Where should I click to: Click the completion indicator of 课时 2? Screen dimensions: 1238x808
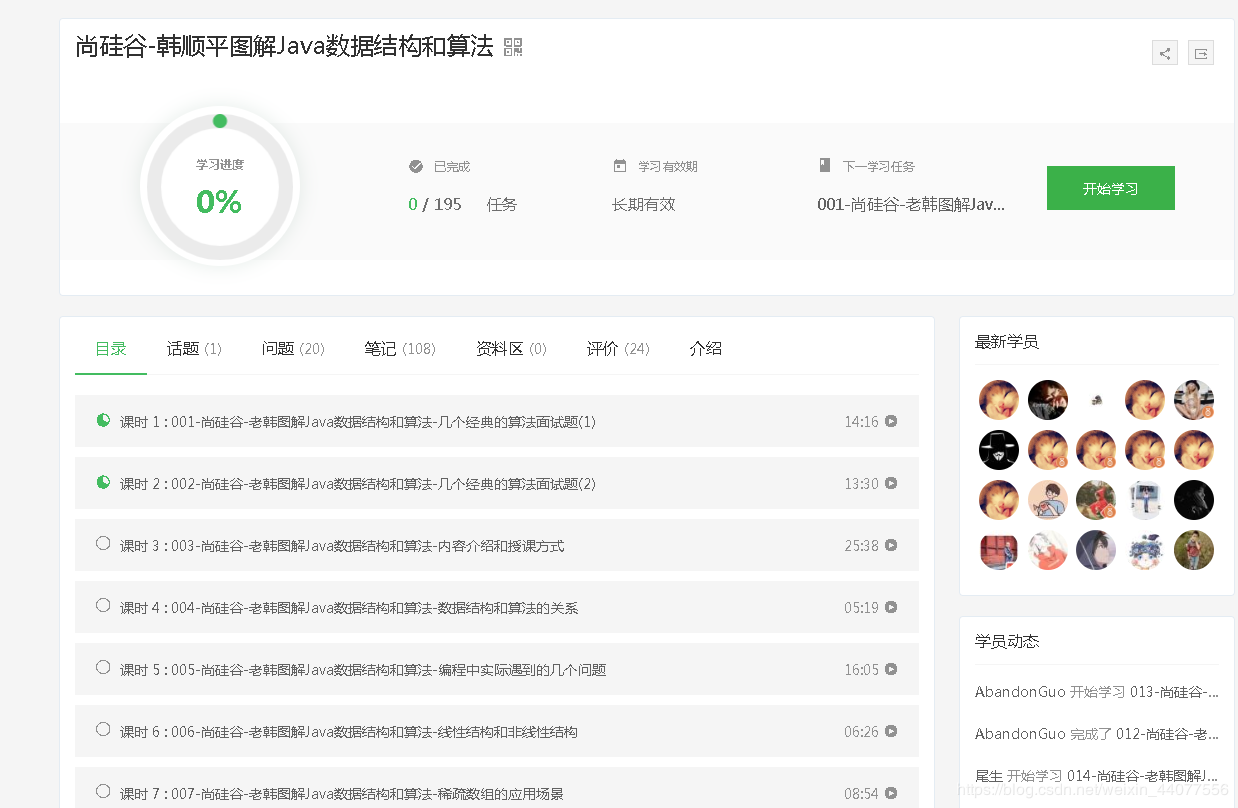[x=102, y=483]
